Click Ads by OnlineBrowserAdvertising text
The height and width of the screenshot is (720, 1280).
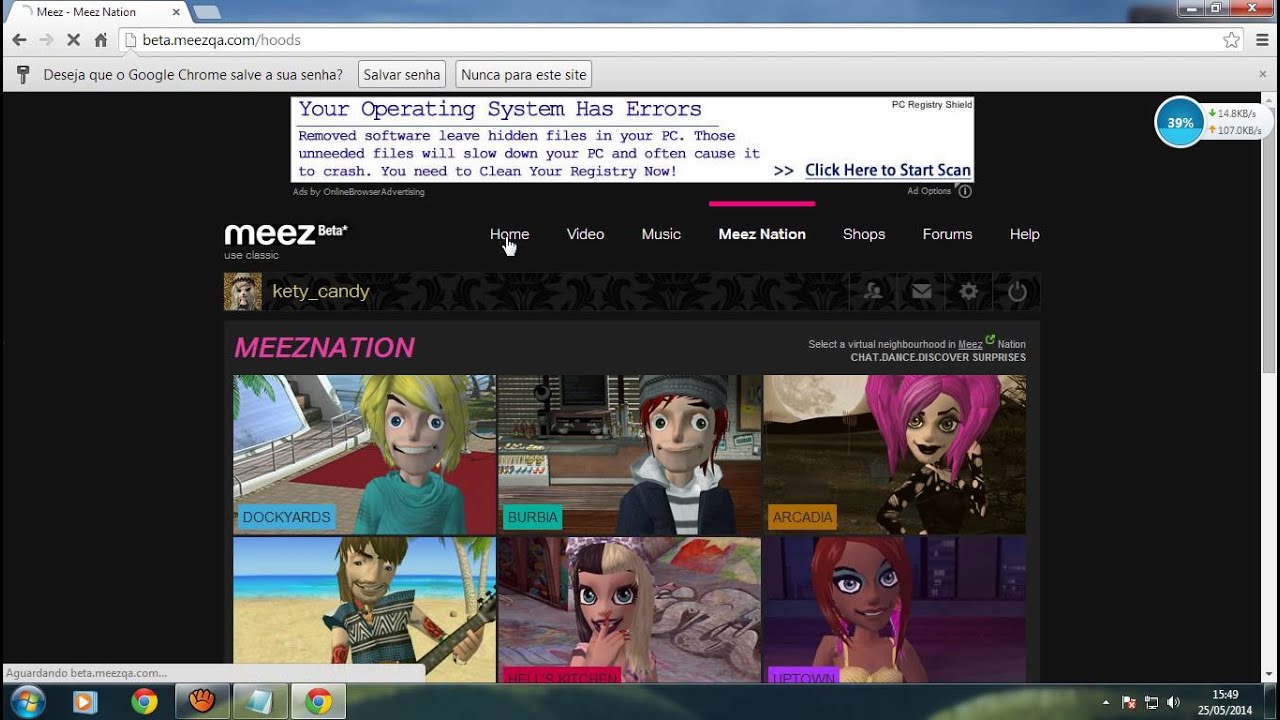tap(358, 192)
